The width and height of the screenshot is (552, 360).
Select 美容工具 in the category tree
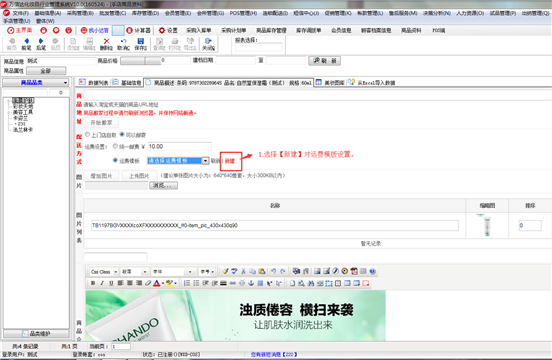23,112
